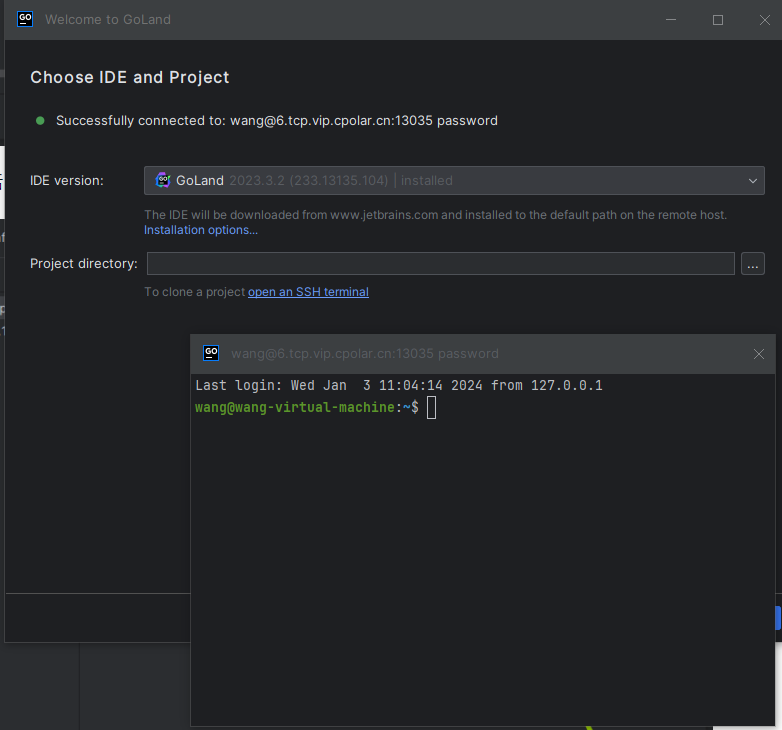Expand the IDE version dropdown chevron arrow
Screen dimensions: 782x730
click(x=752, y=181)
